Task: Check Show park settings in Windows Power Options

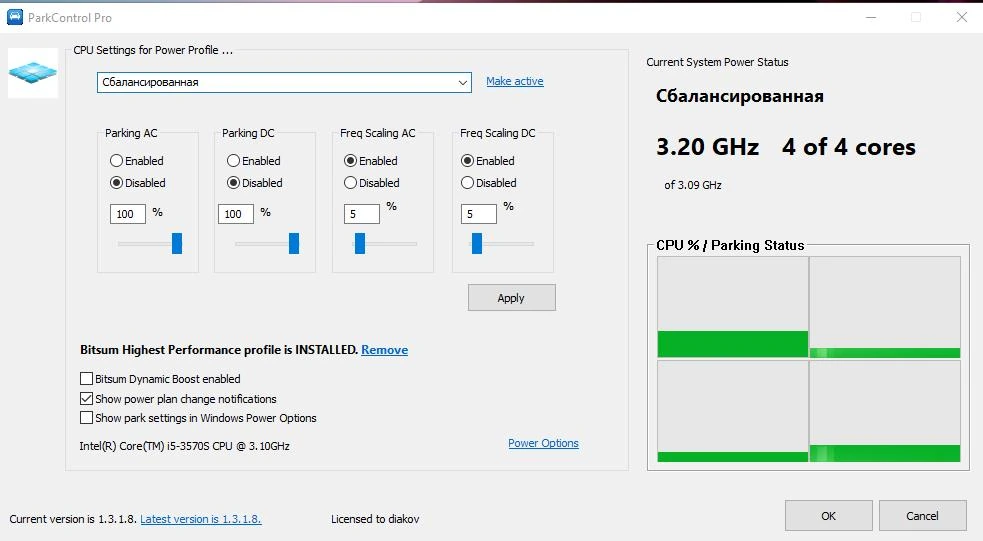Action: click(x=87, y=418)
